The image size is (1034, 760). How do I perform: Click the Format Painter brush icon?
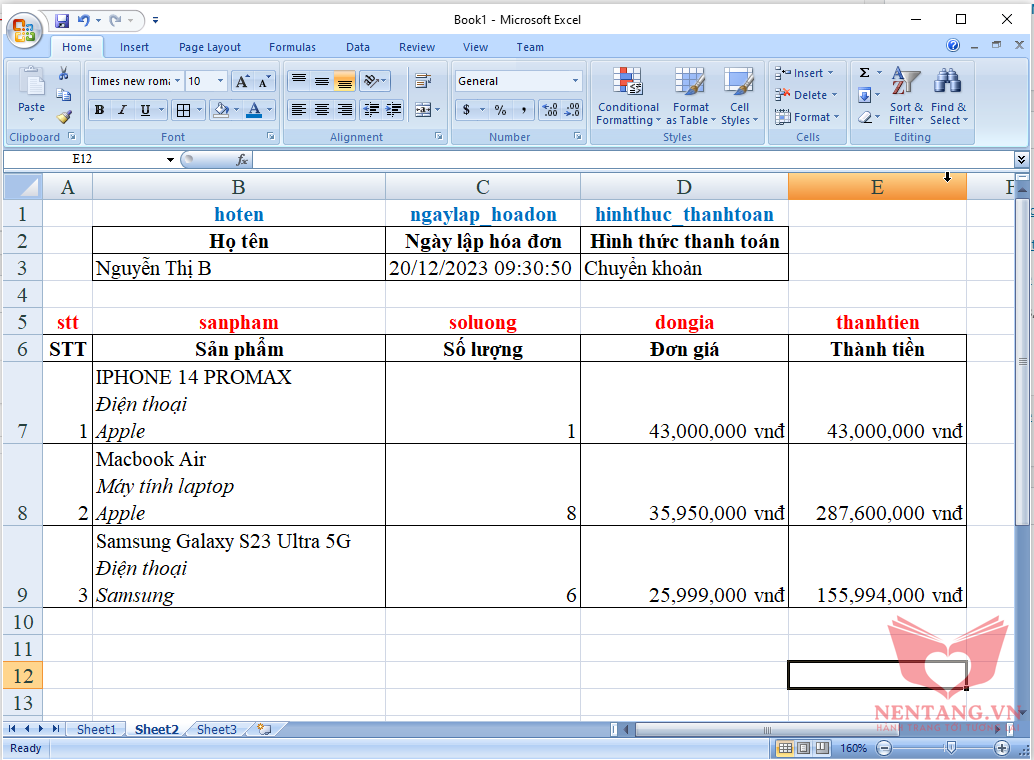[x=64, y=116]
